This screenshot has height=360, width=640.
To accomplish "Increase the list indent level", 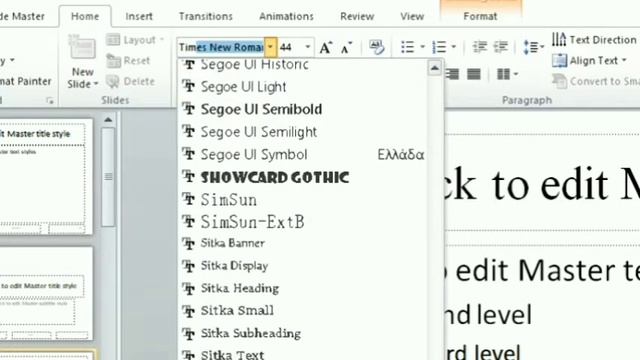I will [501, 47].
